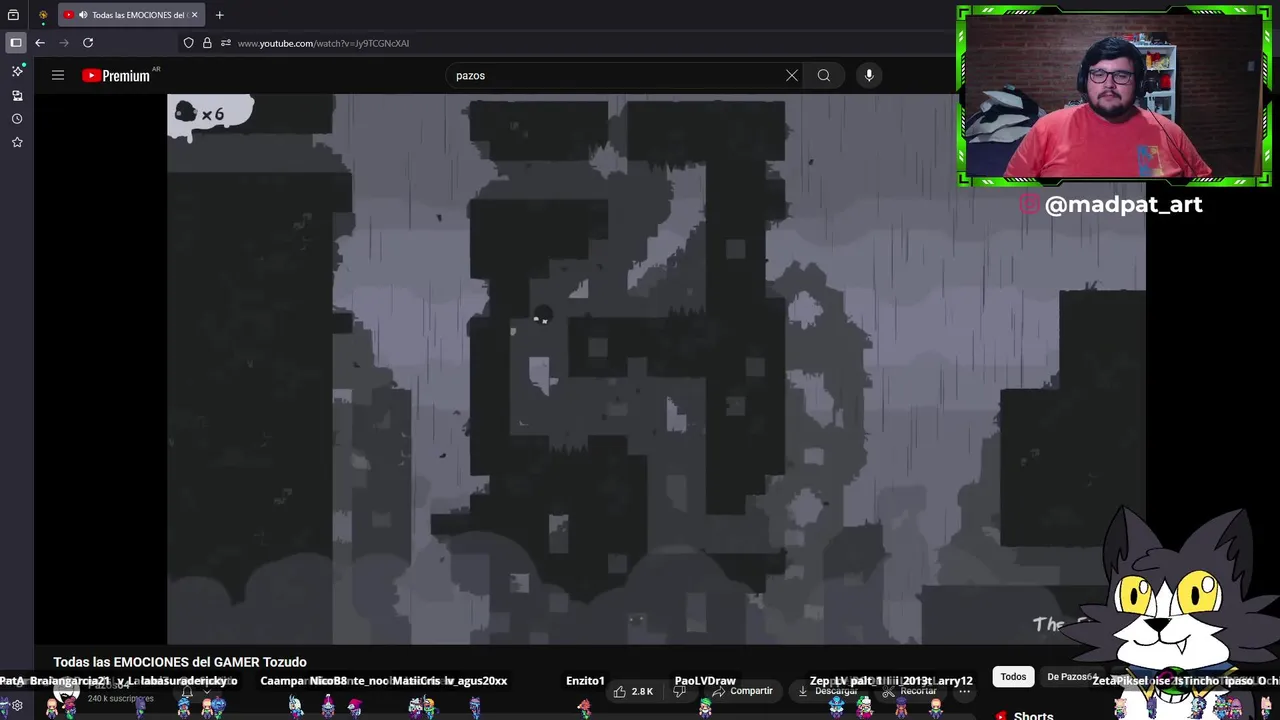Open site permissions settings icon

[226, 43]
